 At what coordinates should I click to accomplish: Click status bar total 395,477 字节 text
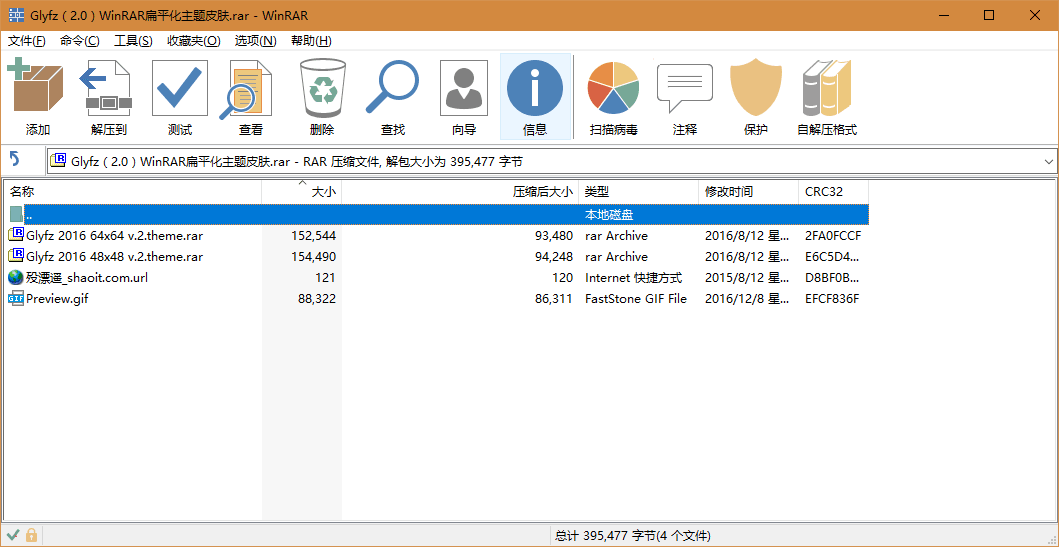point(632,536)
